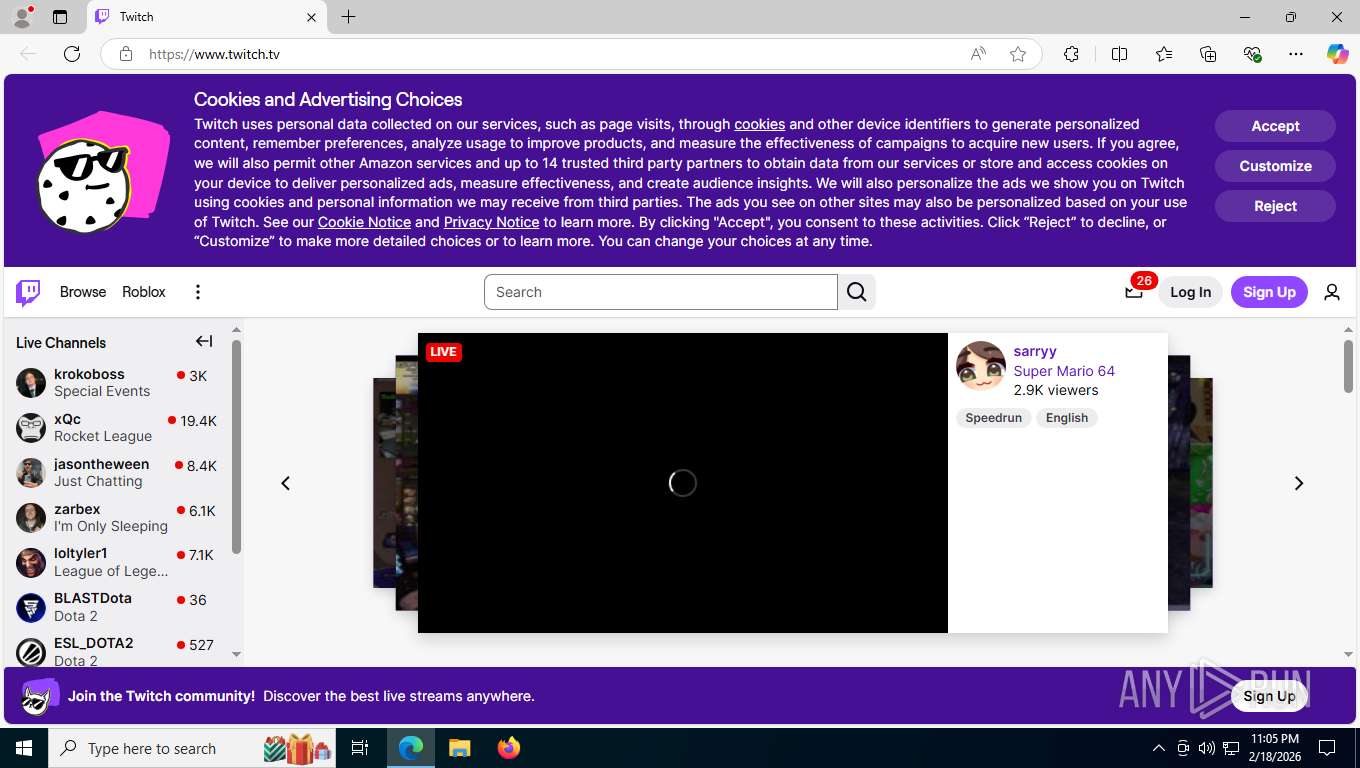Click the top navigation Sign Up button

tap(1269, 292)
